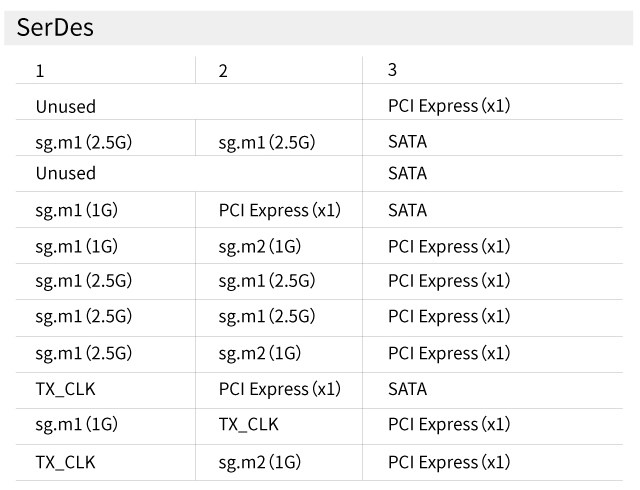Select column header 3

tap(392, 70)
